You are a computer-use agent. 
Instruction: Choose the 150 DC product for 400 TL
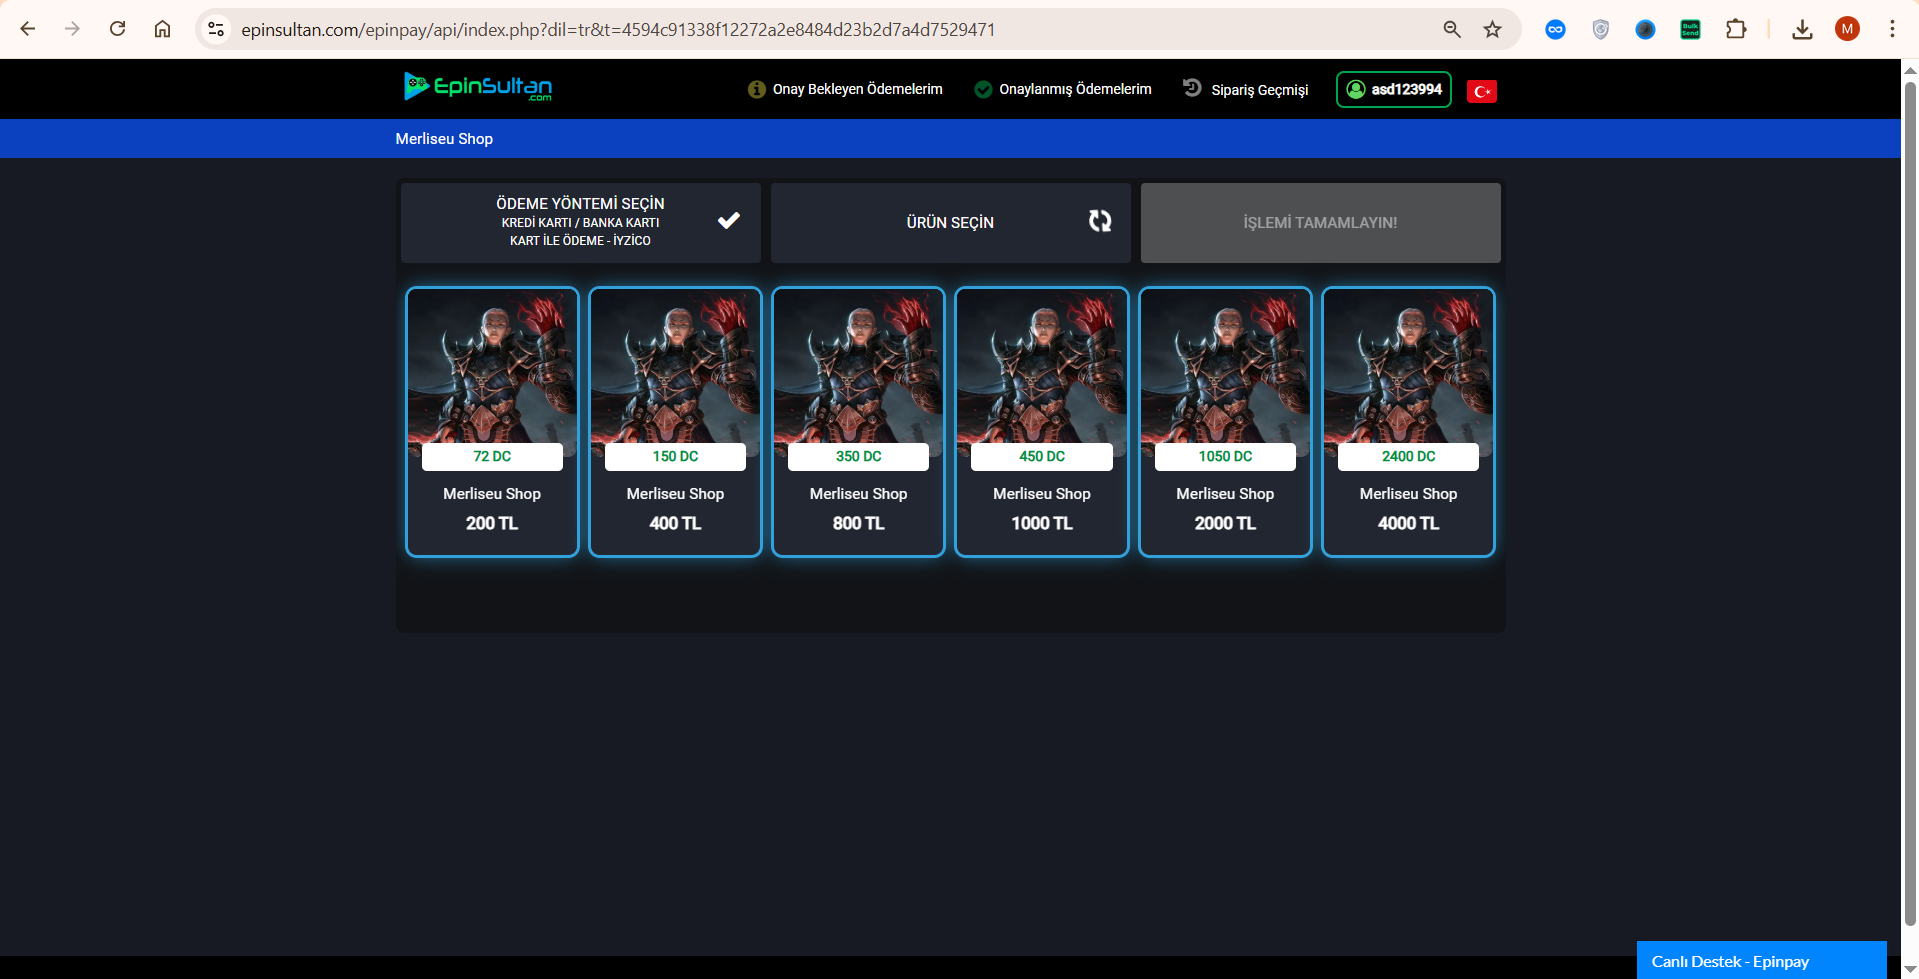coord(675,421)
